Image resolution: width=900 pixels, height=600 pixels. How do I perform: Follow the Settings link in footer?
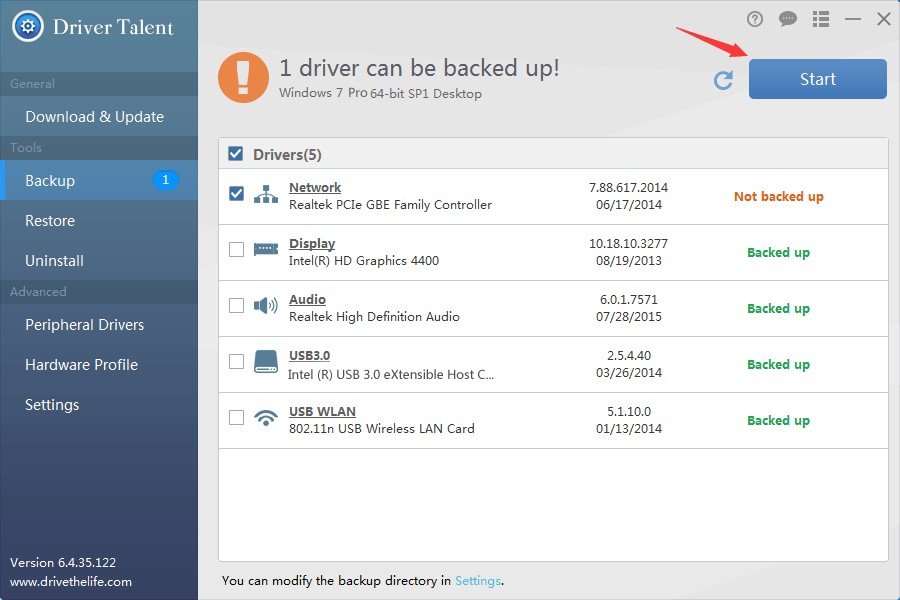point(478,581)
